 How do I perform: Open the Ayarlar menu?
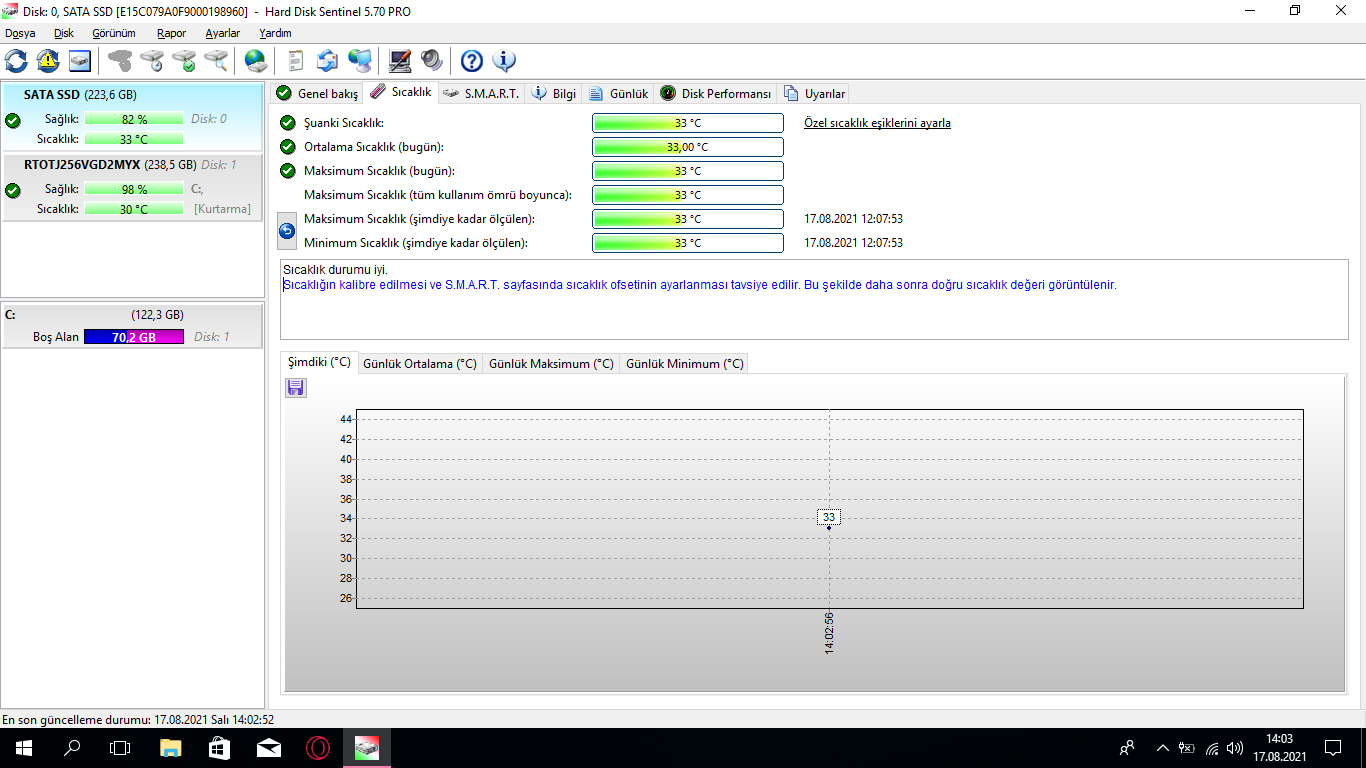click(223, 33)
